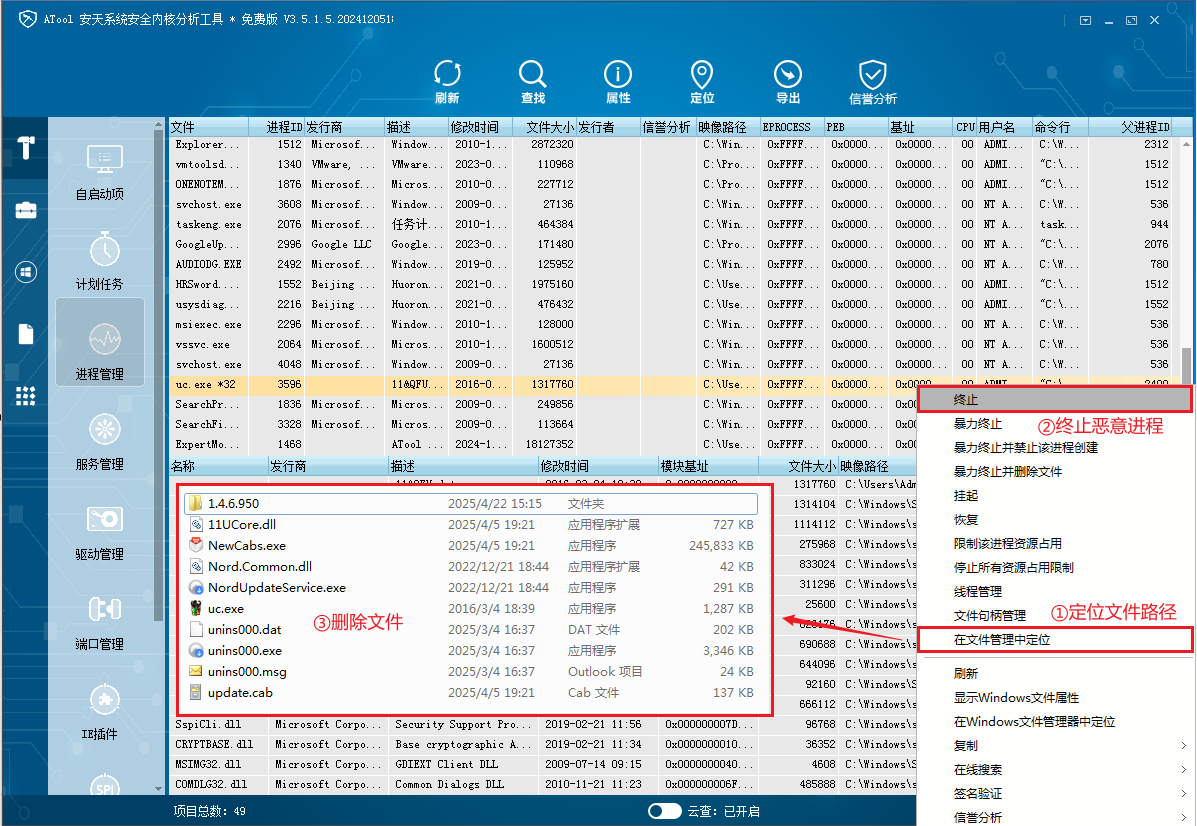Sort by 修改时间 column in process list
The height and width of the screenshot is (826, 1197).
click(479, 127)
